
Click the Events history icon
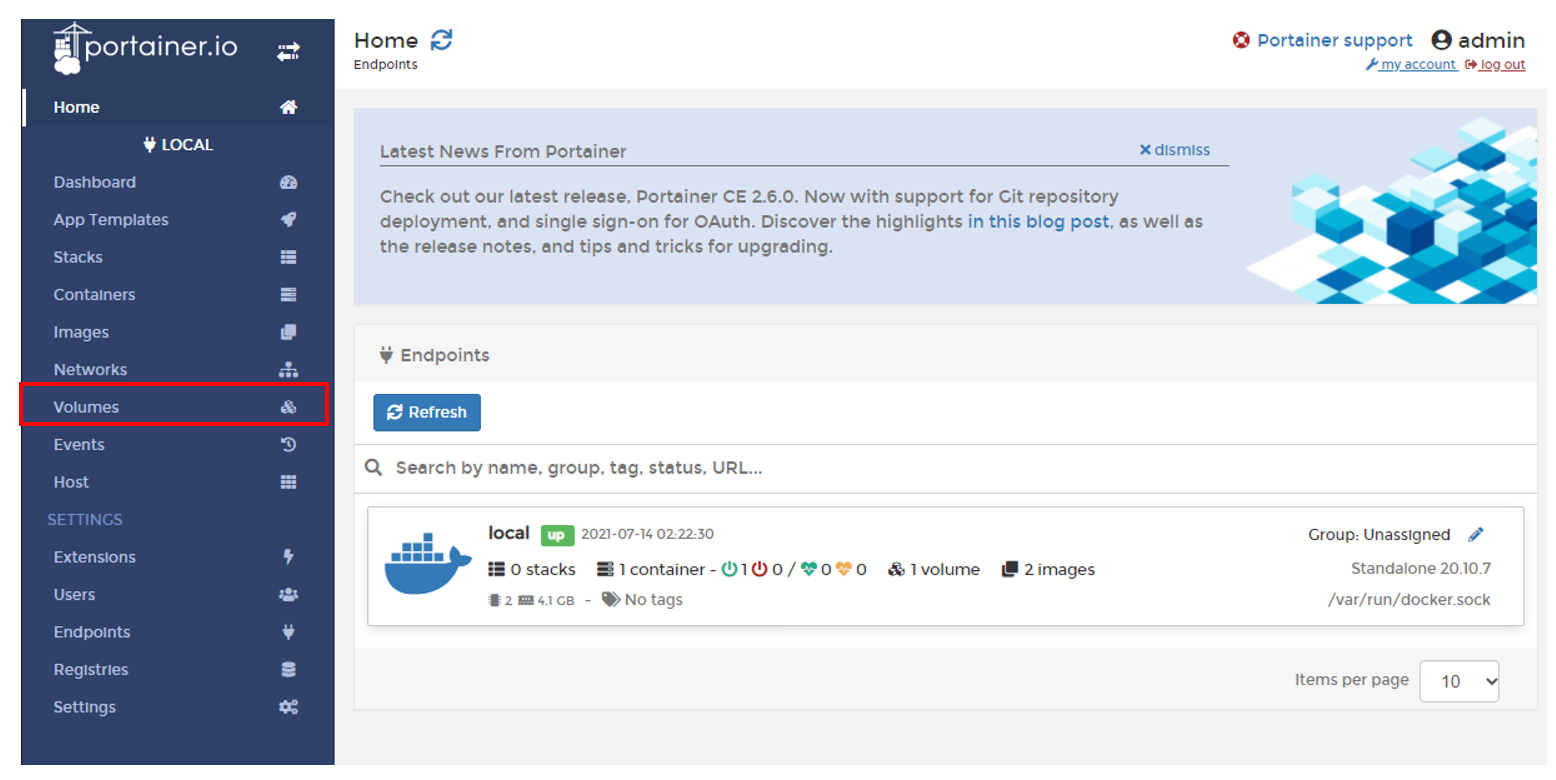click(288, 445)
